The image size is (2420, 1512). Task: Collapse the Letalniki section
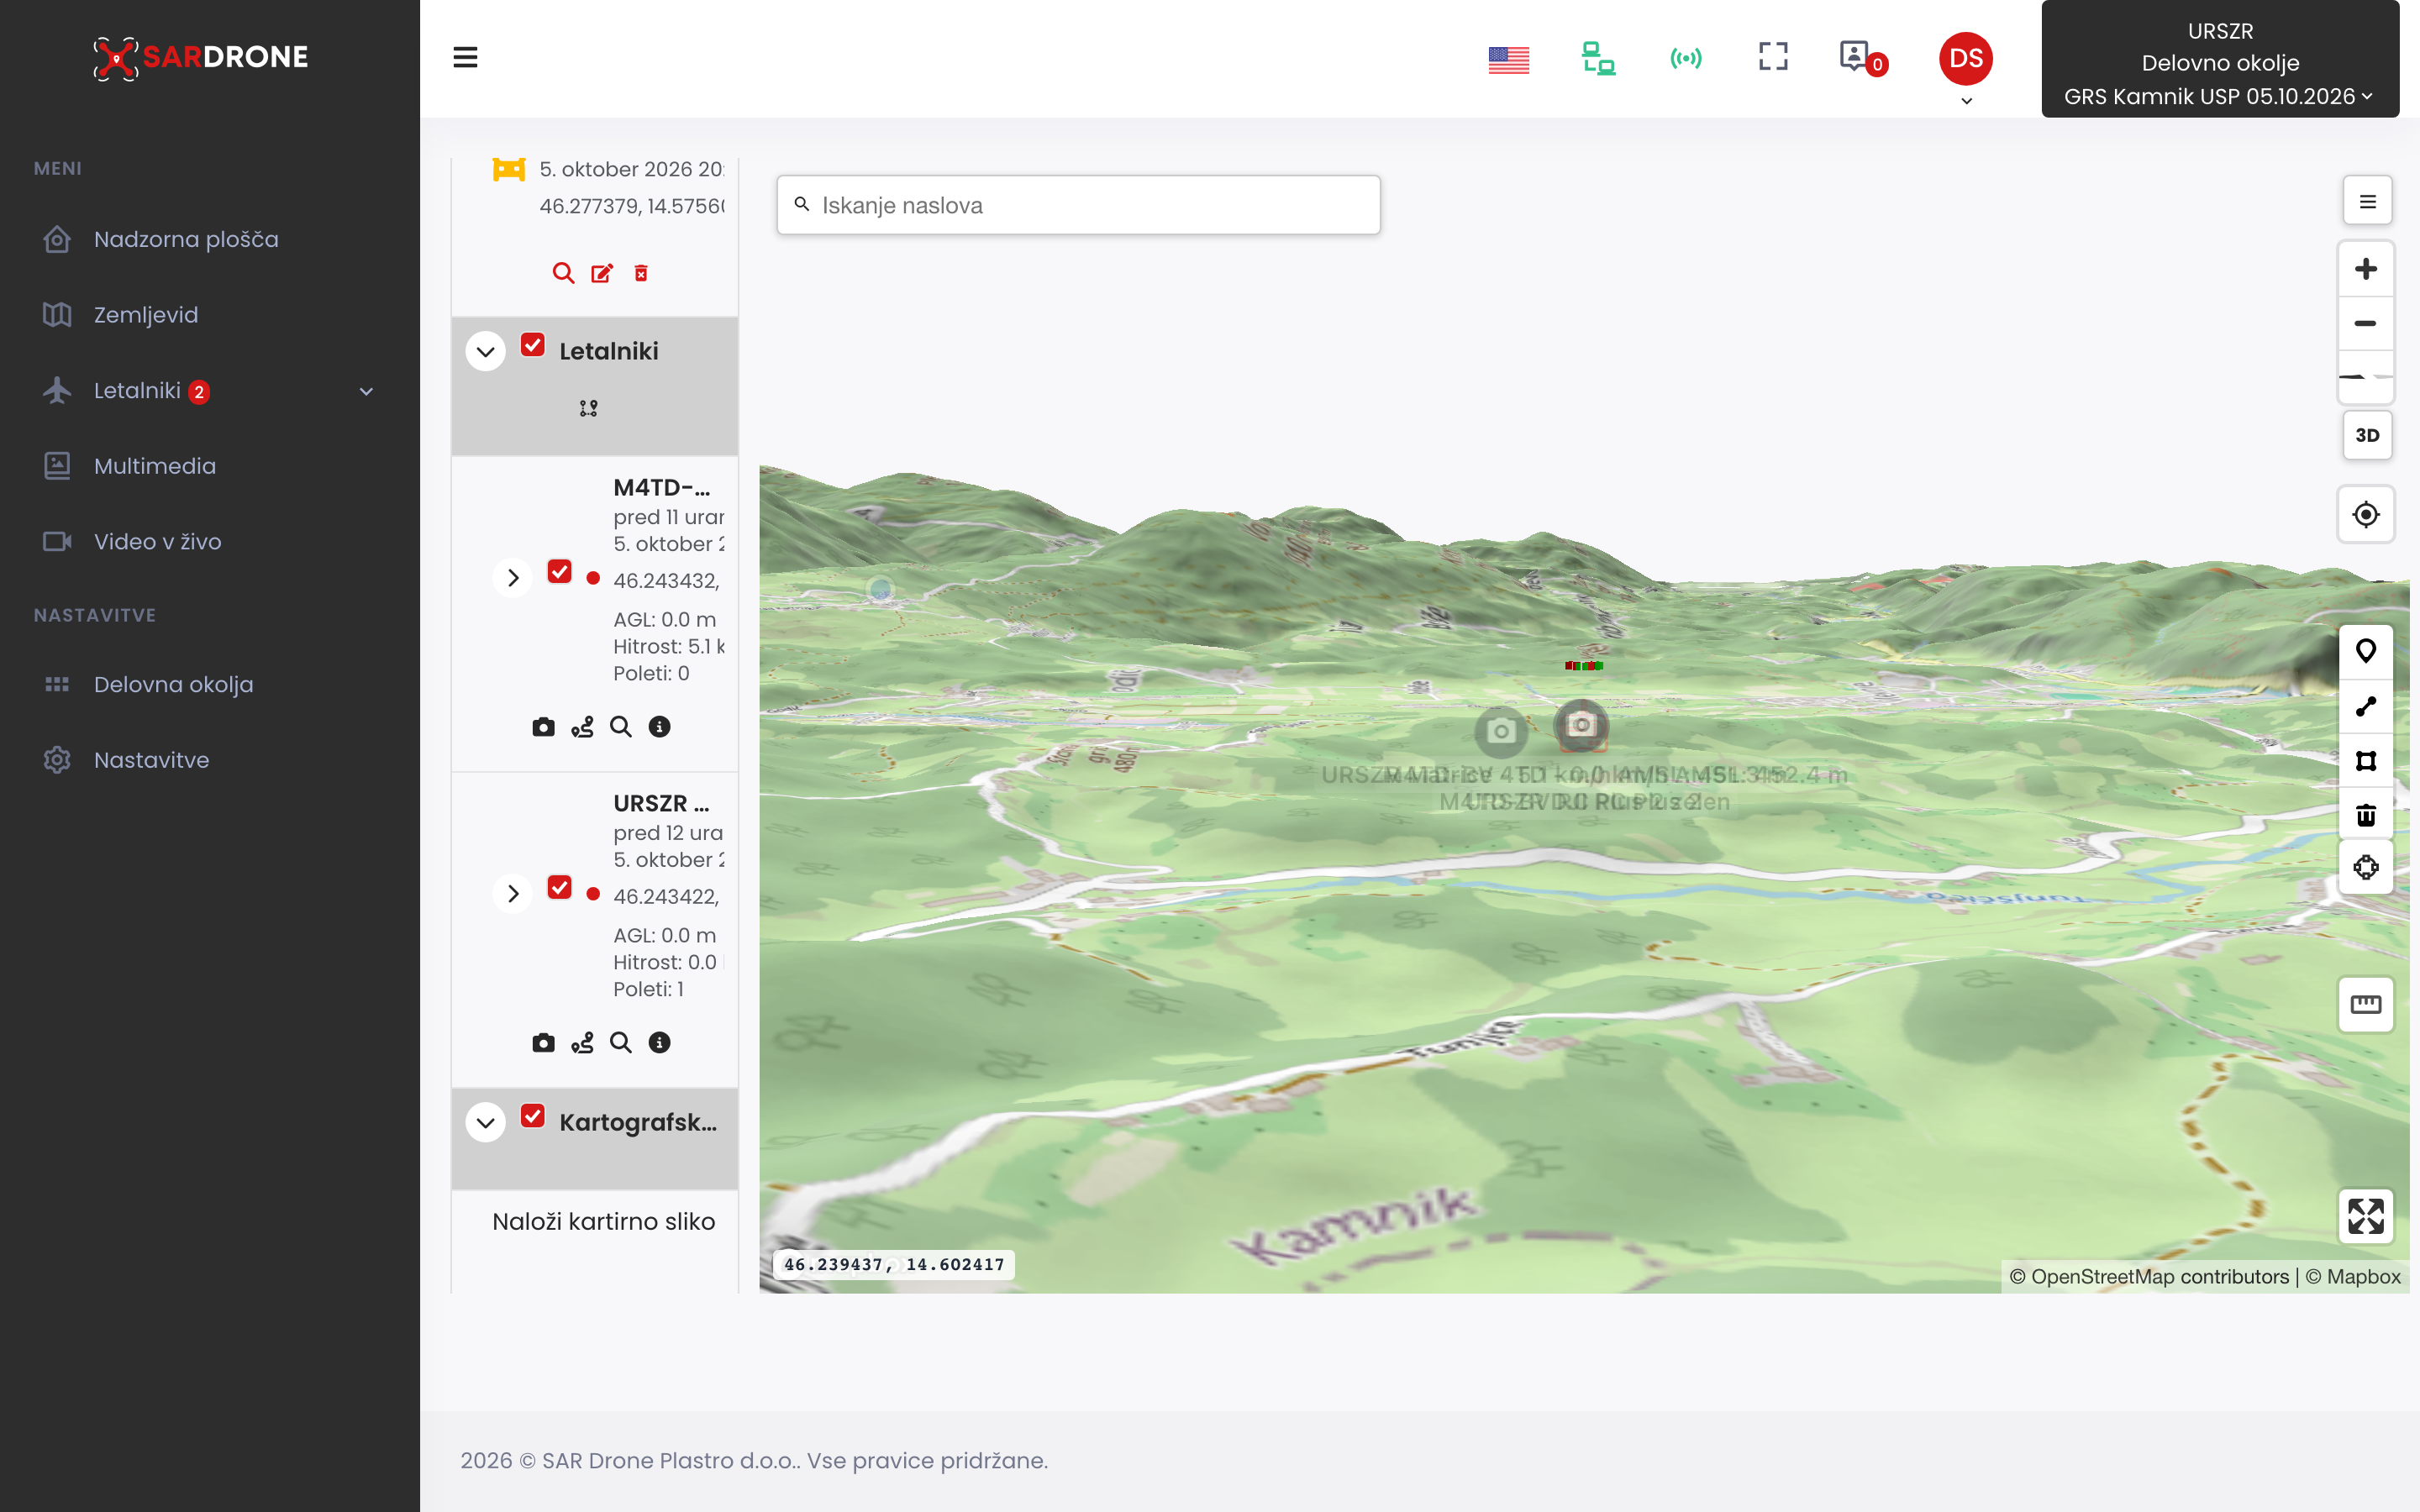click(486, 351)
